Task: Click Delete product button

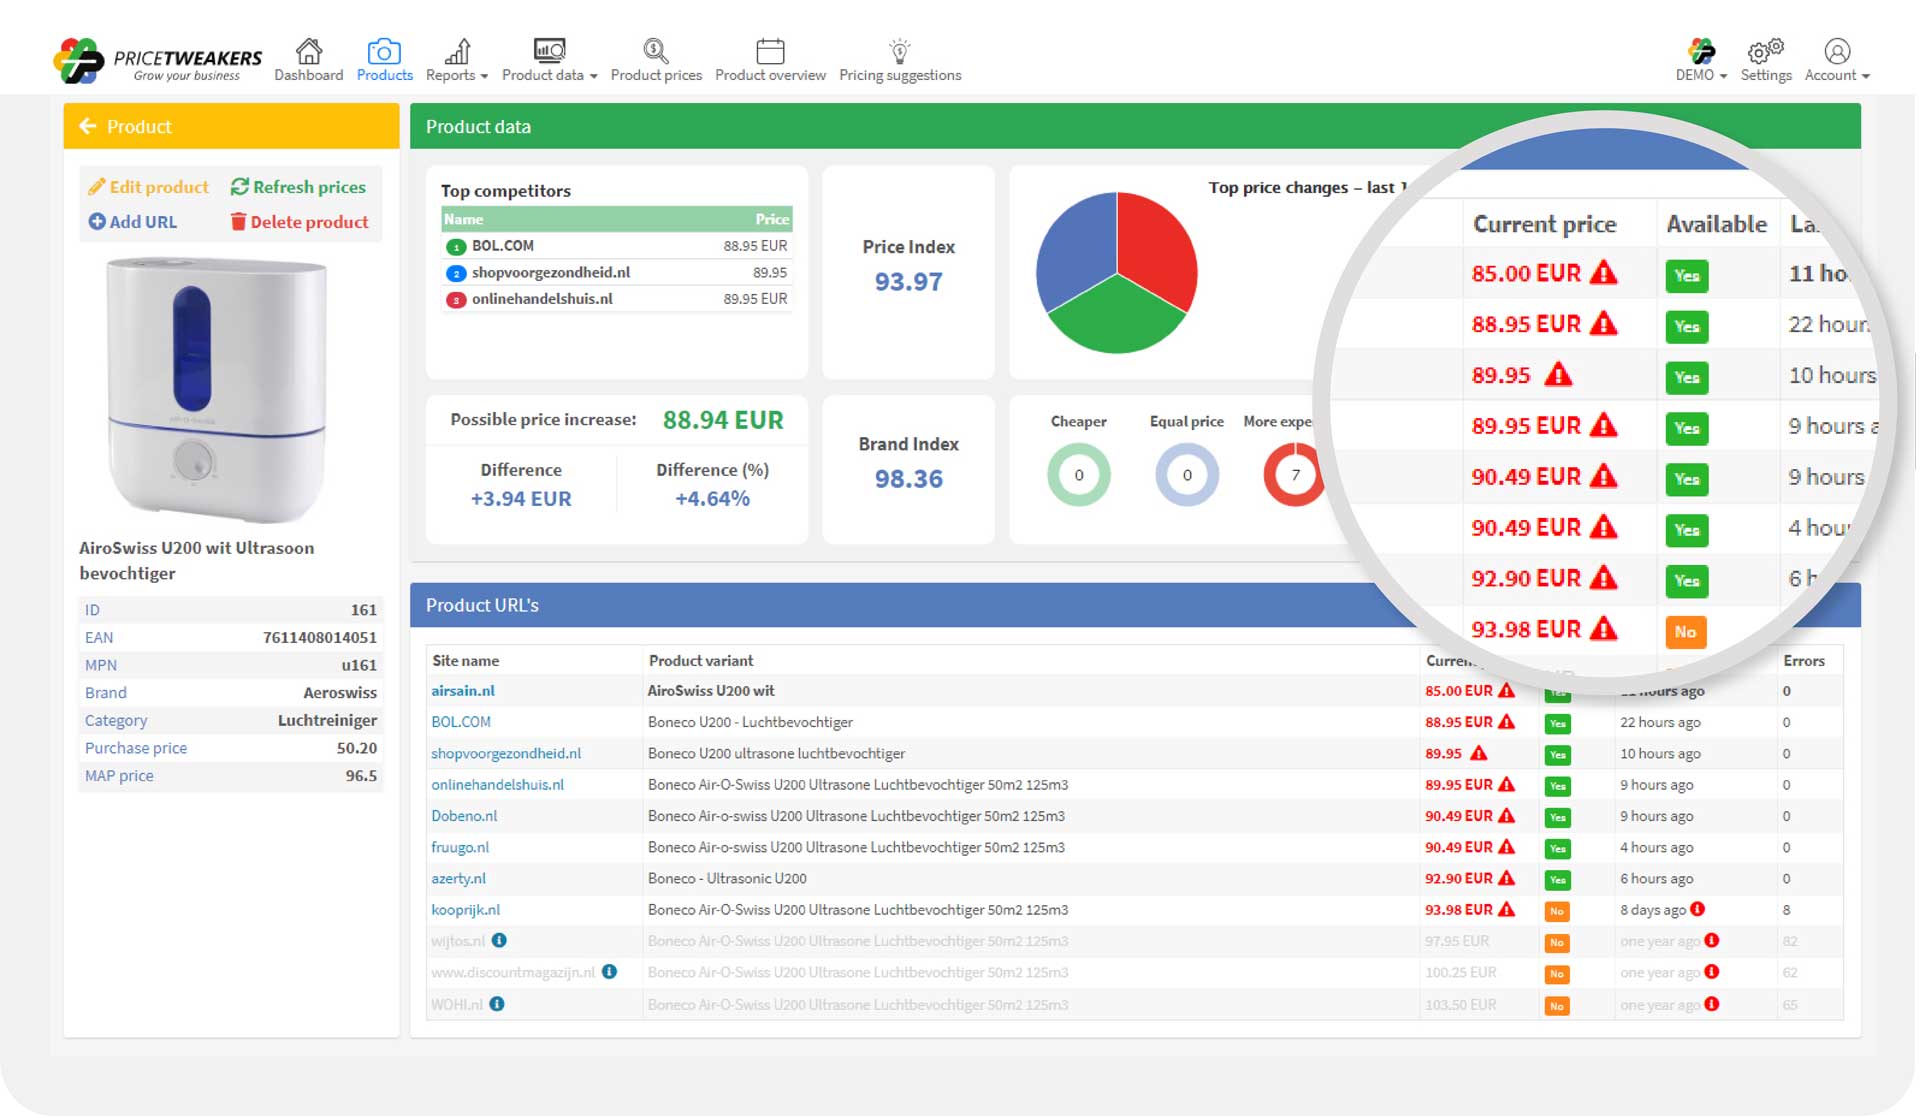Action: pos(299,222)
